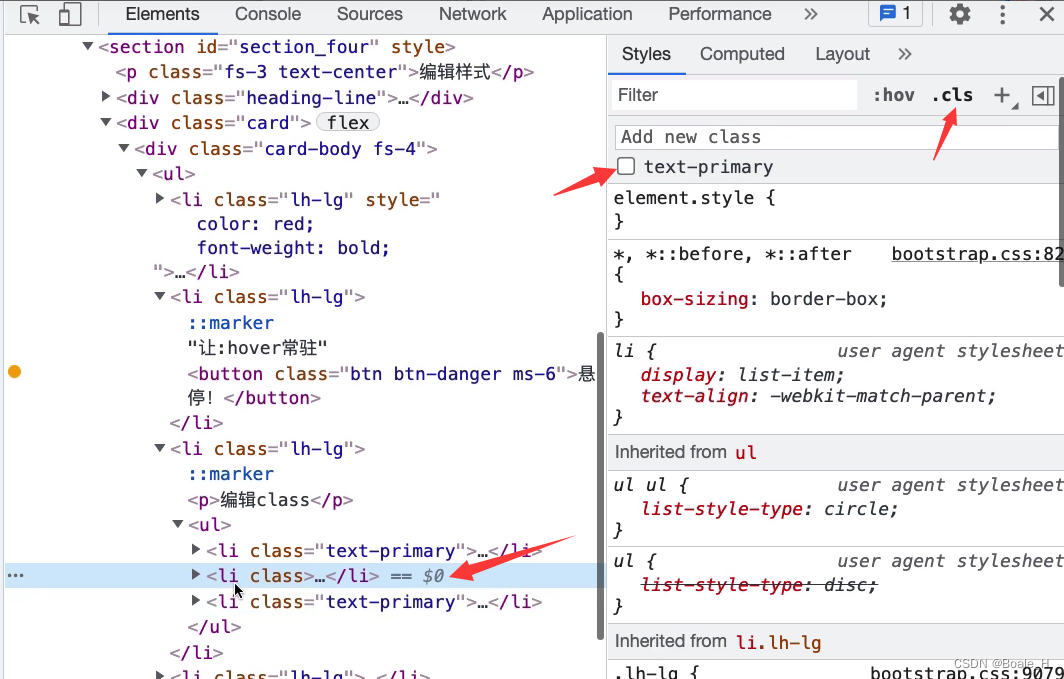Viewport: 1064px width, 679px height.
Task: Show more Styles pane tabs chevron
Action: point(905,54)
